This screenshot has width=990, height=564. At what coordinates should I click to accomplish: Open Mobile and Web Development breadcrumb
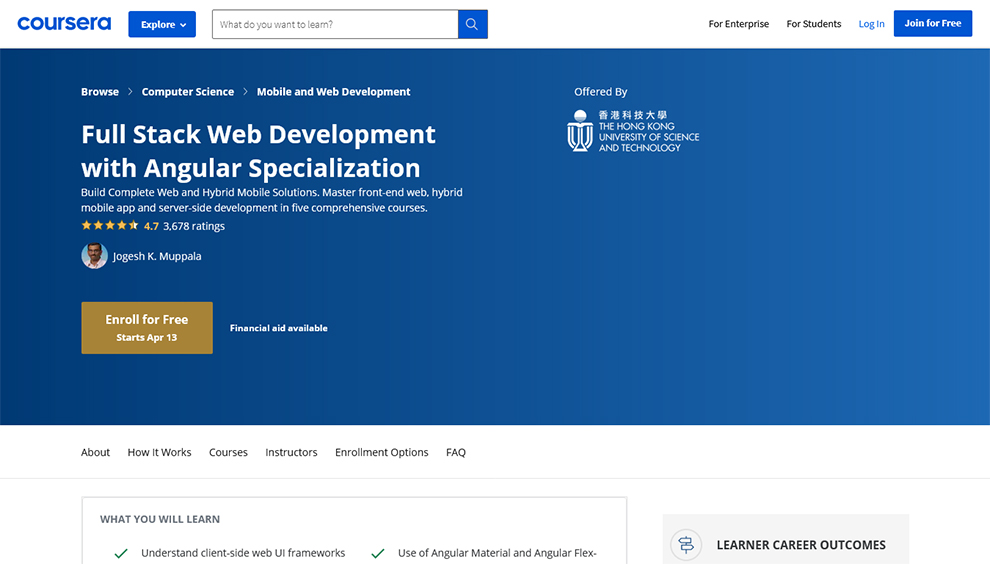pos(333,92)
